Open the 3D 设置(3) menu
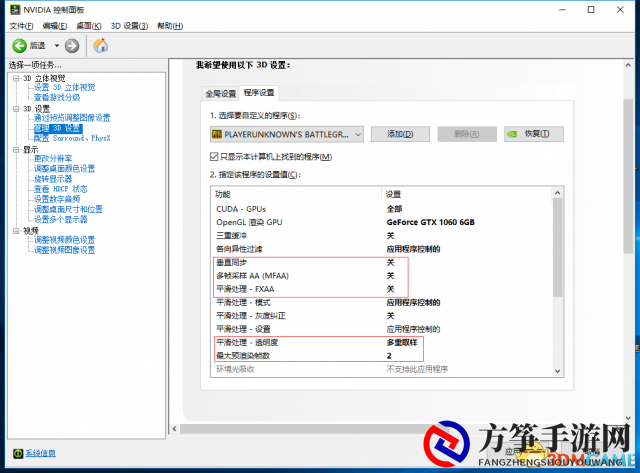This screenshot has height=473, width=640. (x=129, y=26)
